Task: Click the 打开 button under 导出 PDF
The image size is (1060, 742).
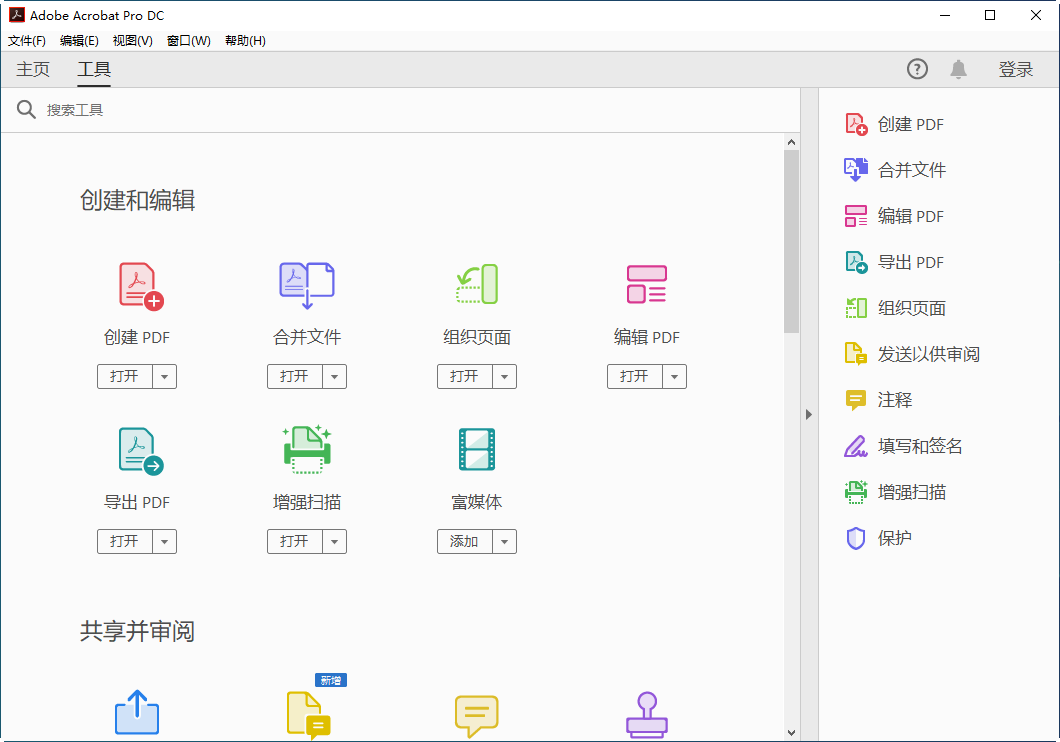Action: [124, 541]
